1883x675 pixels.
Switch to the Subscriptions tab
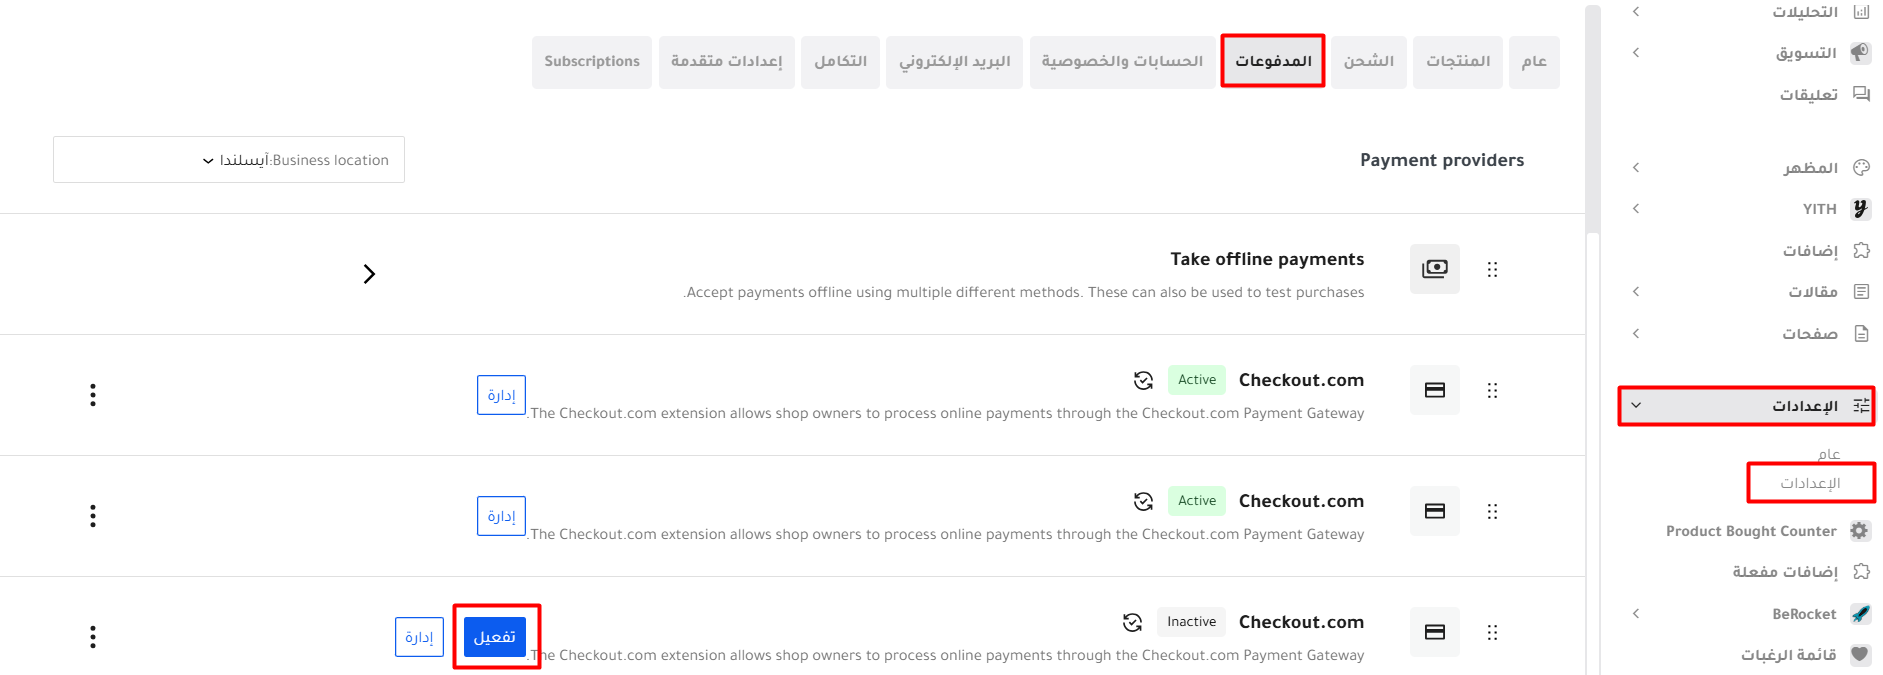(592, 62)
